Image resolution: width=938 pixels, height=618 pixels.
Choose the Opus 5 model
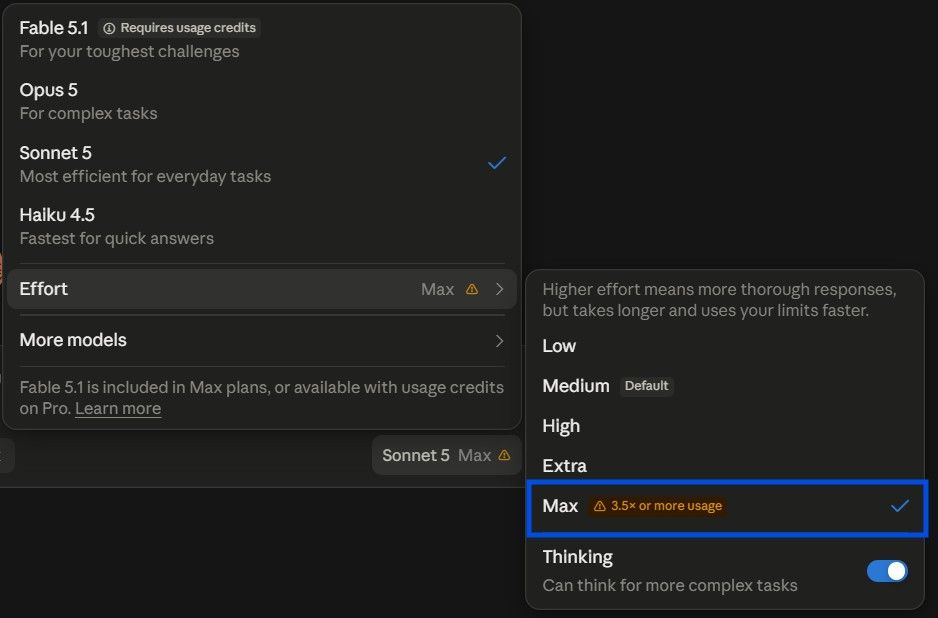[x=261, y=101]
